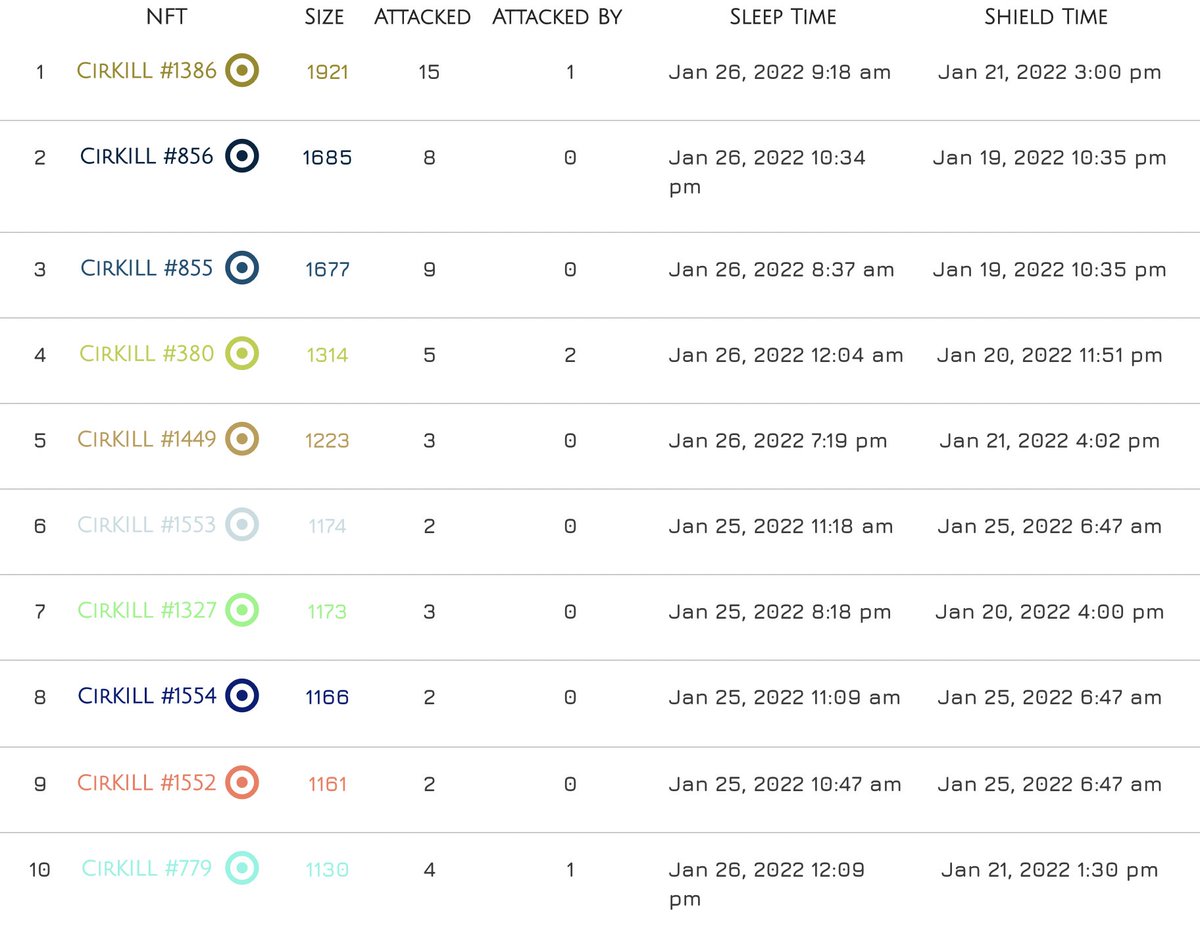This screenshot has width=1200, height=932.
Task: Select size value 1173
Action: (327, 612)
